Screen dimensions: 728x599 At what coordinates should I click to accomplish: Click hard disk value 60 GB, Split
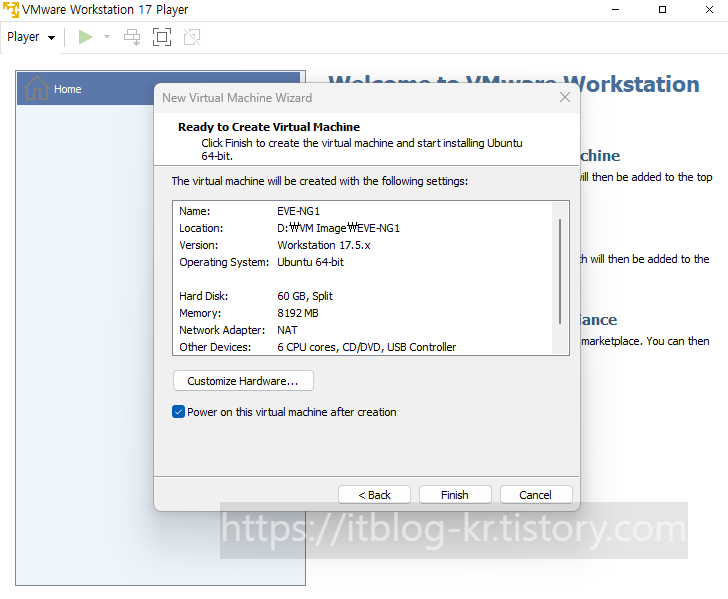305,296
